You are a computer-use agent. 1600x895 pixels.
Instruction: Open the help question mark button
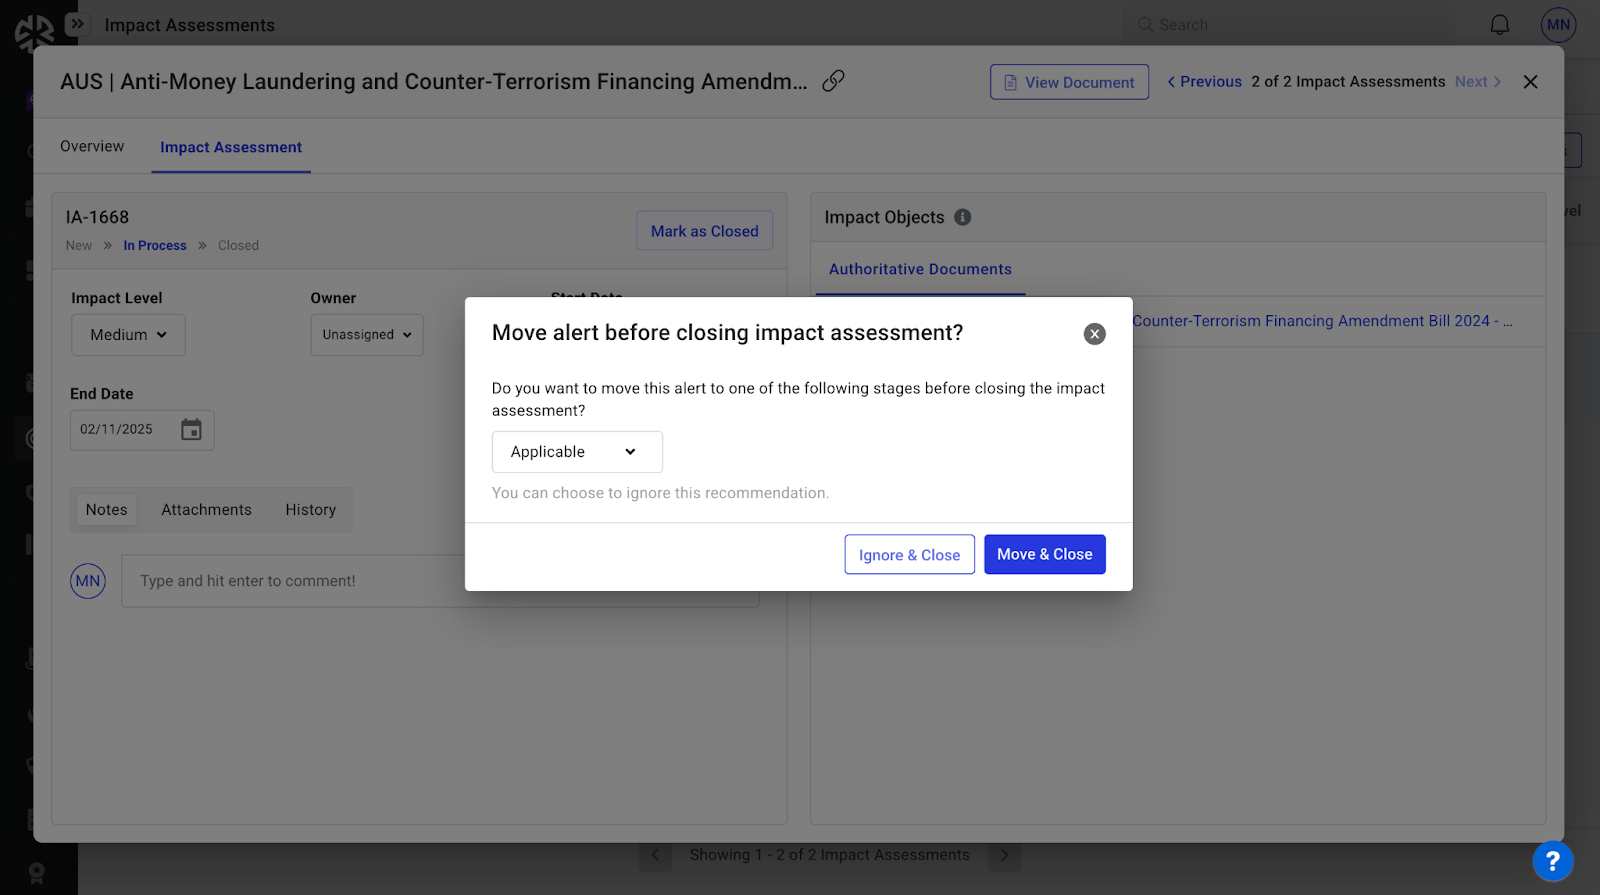(x=1552, y=861)
